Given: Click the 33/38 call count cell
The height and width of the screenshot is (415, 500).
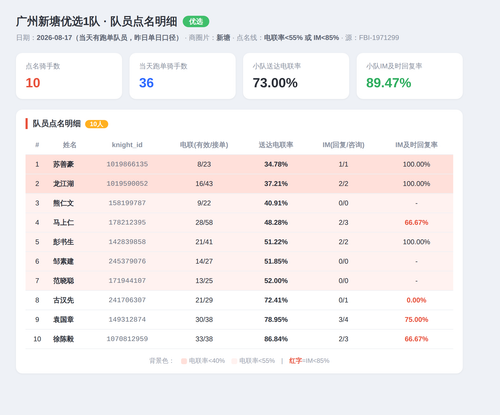Looking at the screenshot, I should pos(204,339).
